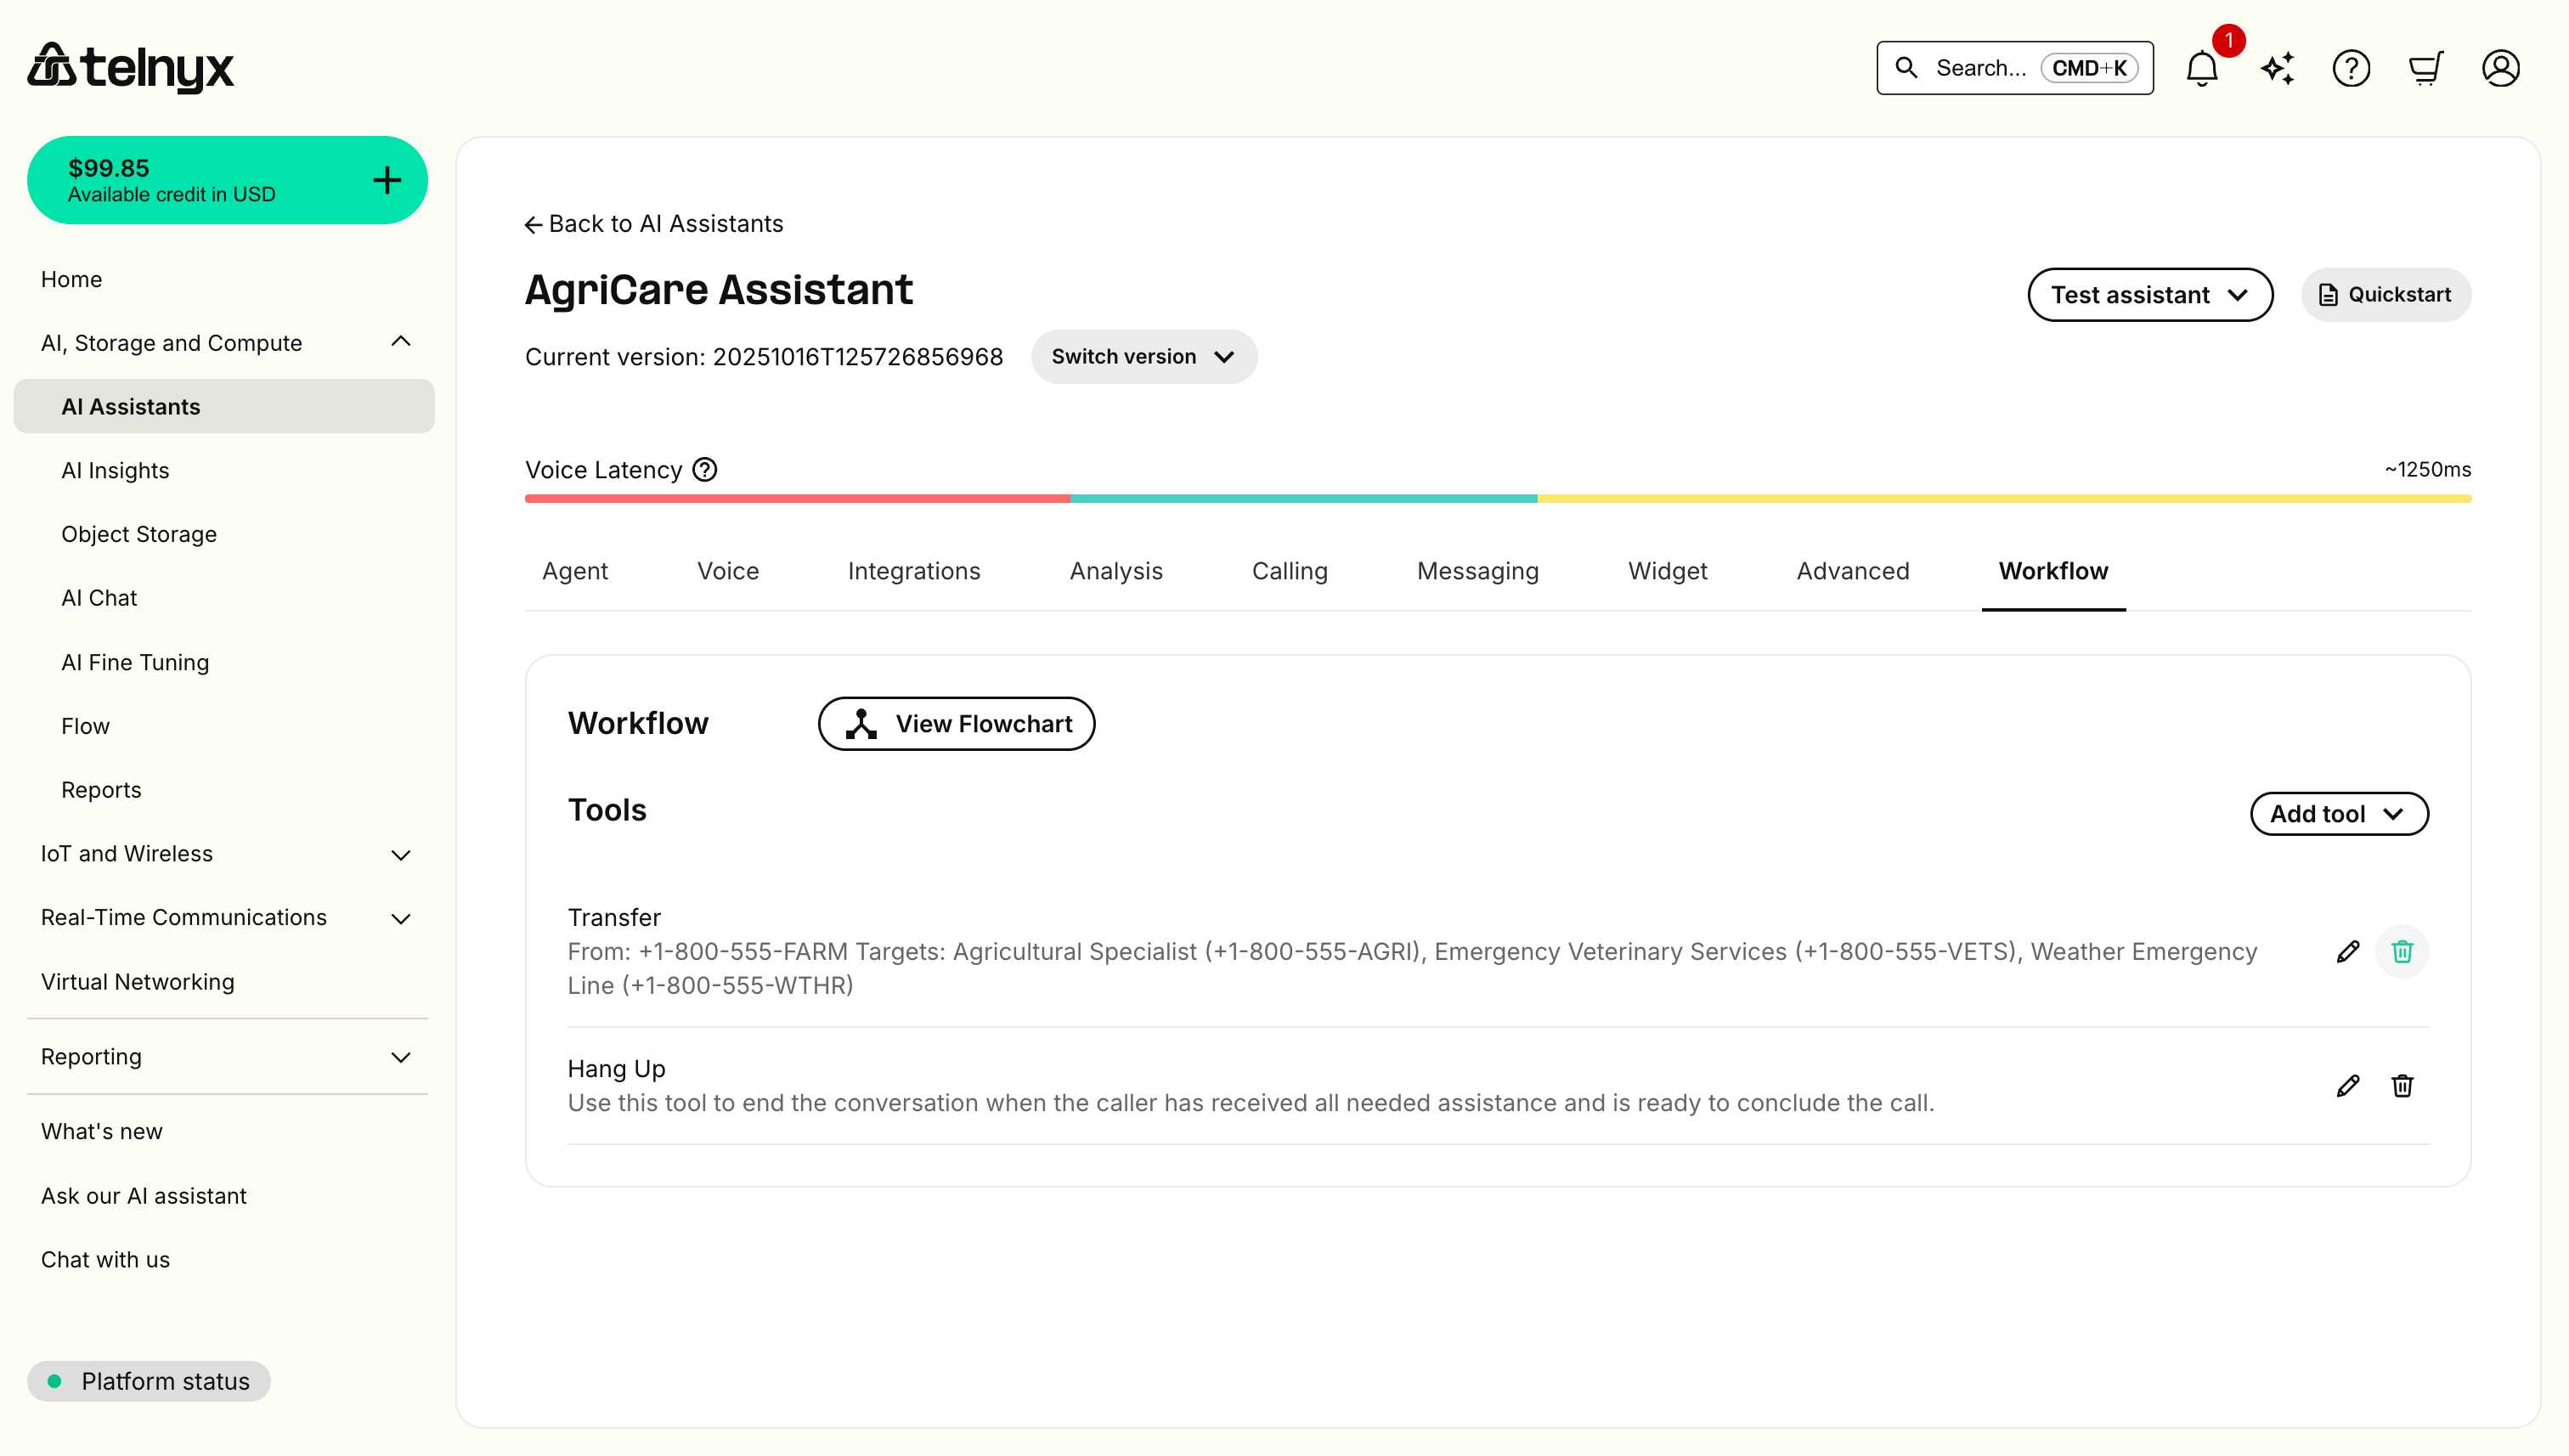Open the Add tool dropdown

[x=2339, y=813]
